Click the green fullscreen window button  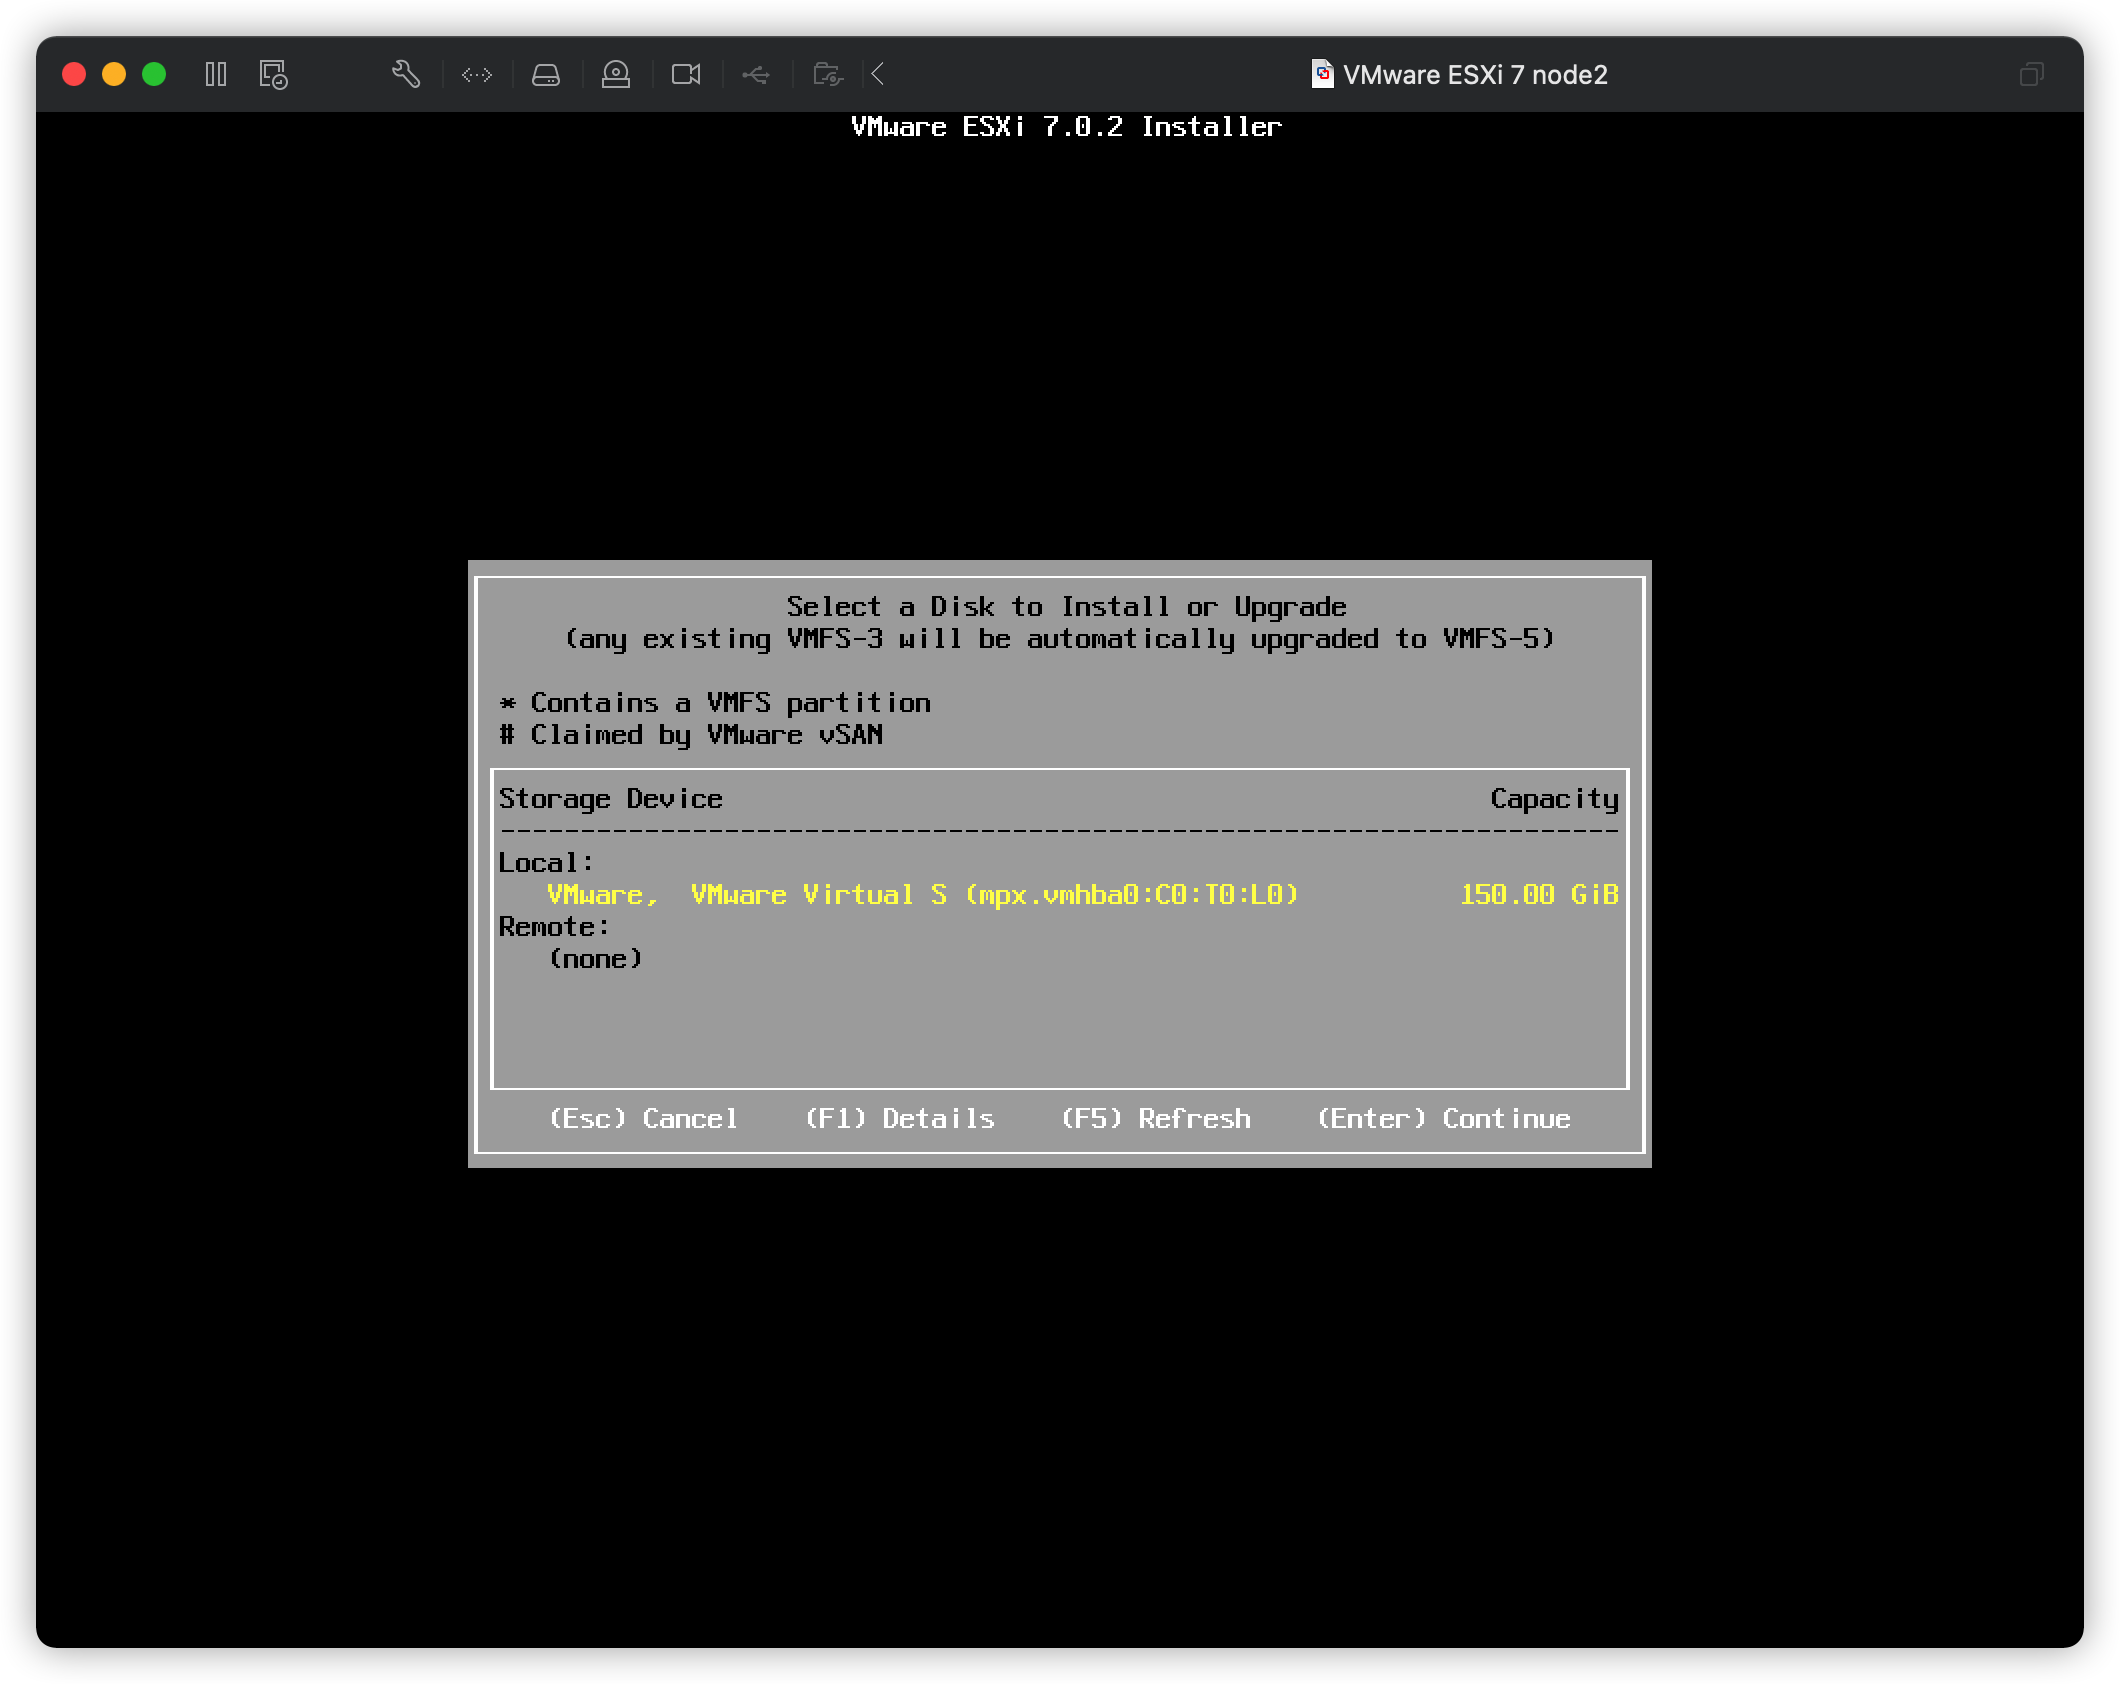(x=154, y=74)
